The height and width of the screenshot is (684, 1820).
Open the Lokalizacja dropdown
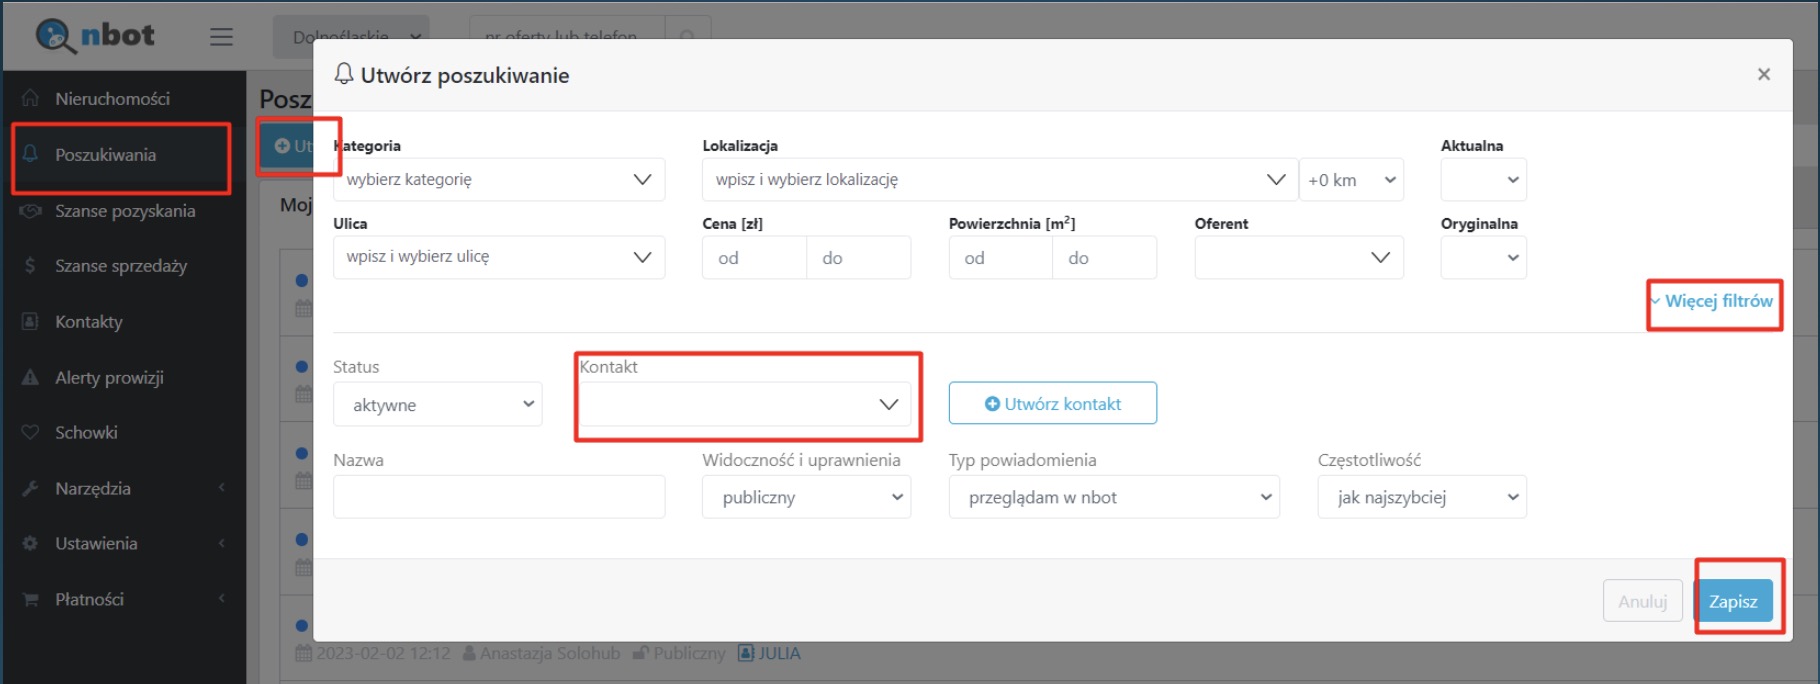[1000, 179]
